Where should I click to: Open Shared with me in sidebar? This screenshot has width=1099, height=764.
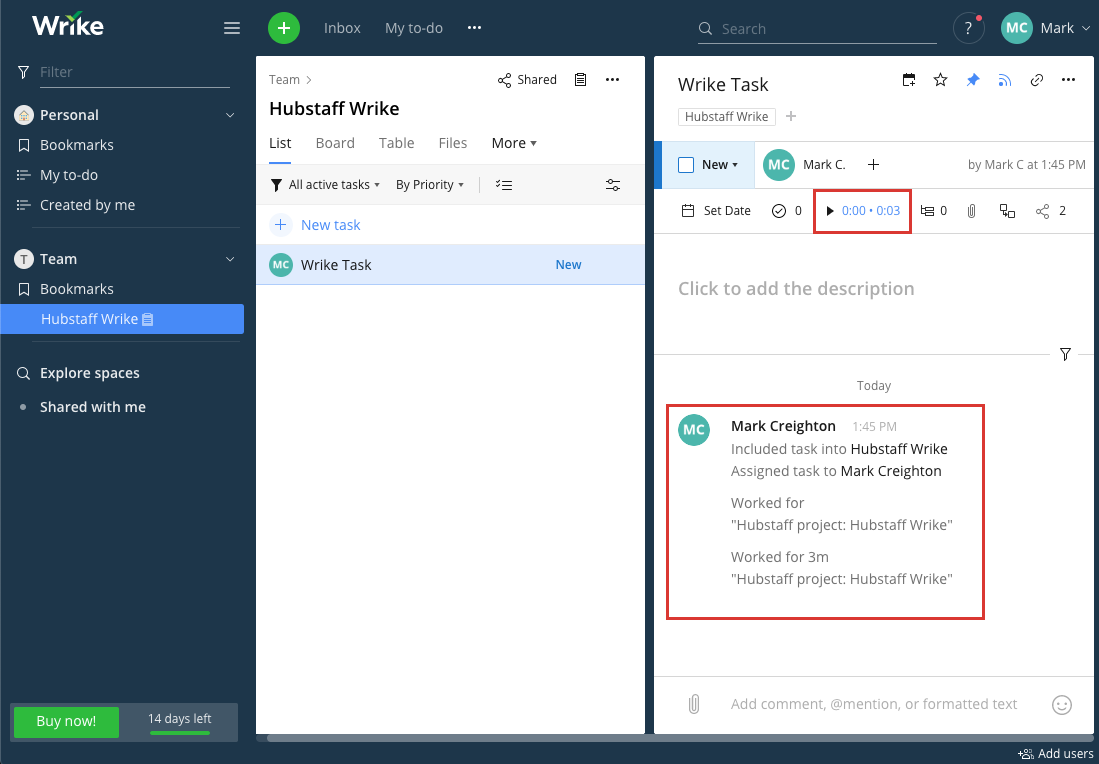(x=93, y=407)
